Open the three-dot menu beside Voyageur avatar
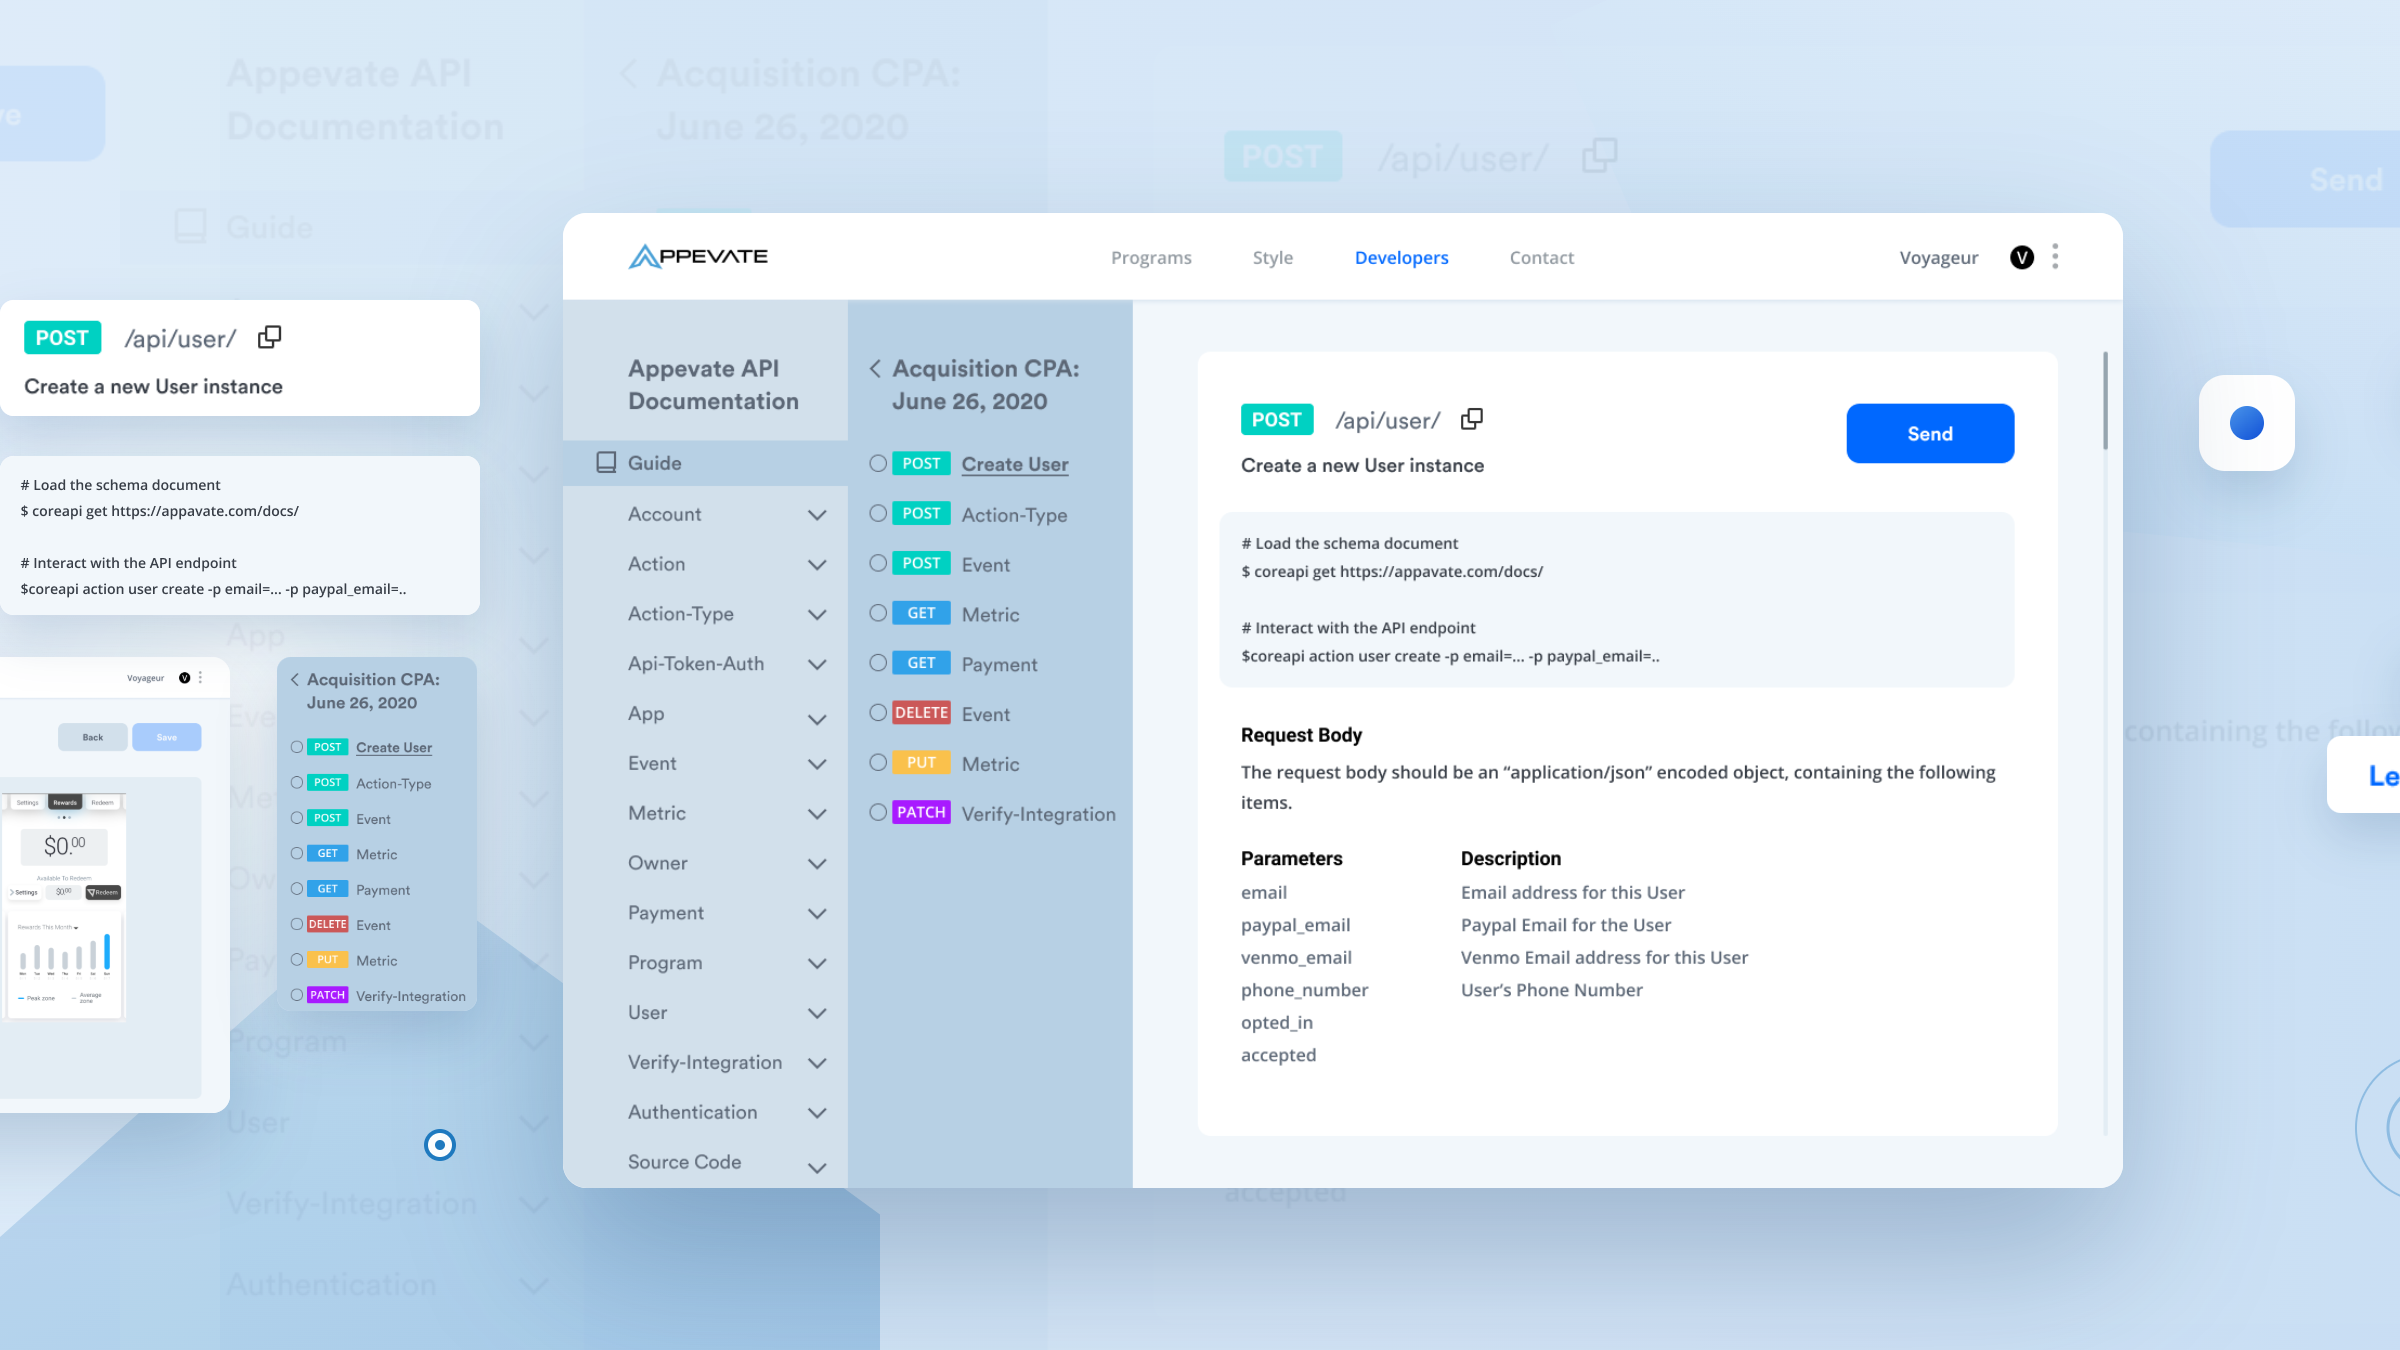The image size is (2400, 1350). point(2055,257)
